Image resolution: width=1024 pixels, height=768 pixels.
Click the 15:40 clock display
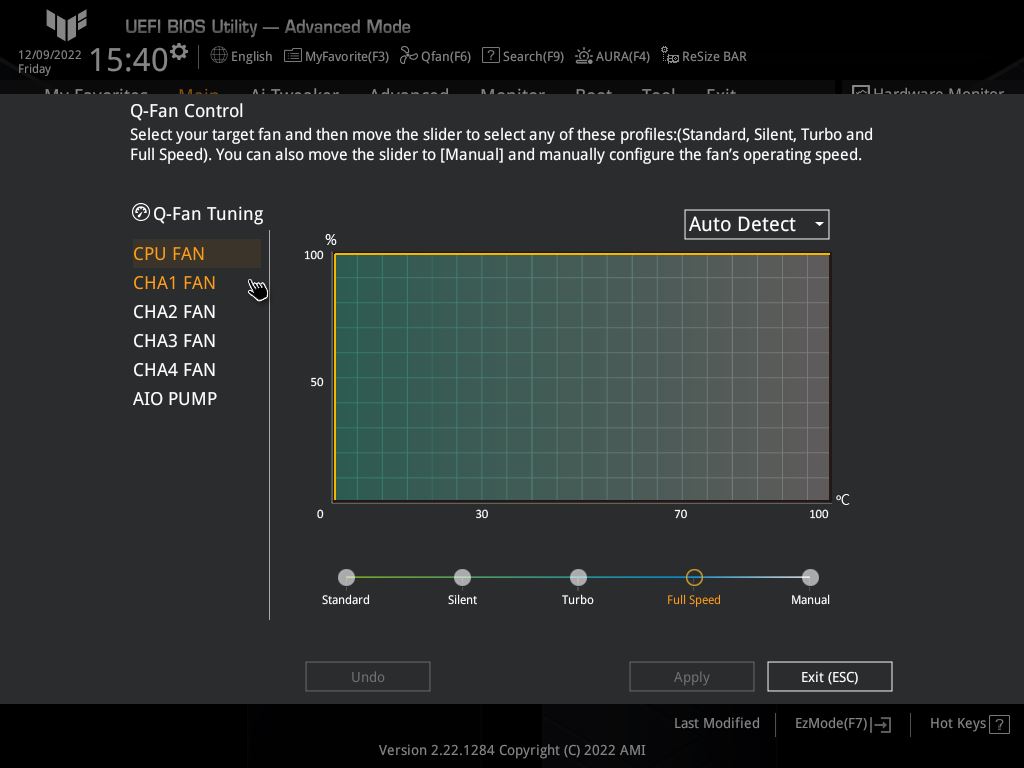pos(129,59)
